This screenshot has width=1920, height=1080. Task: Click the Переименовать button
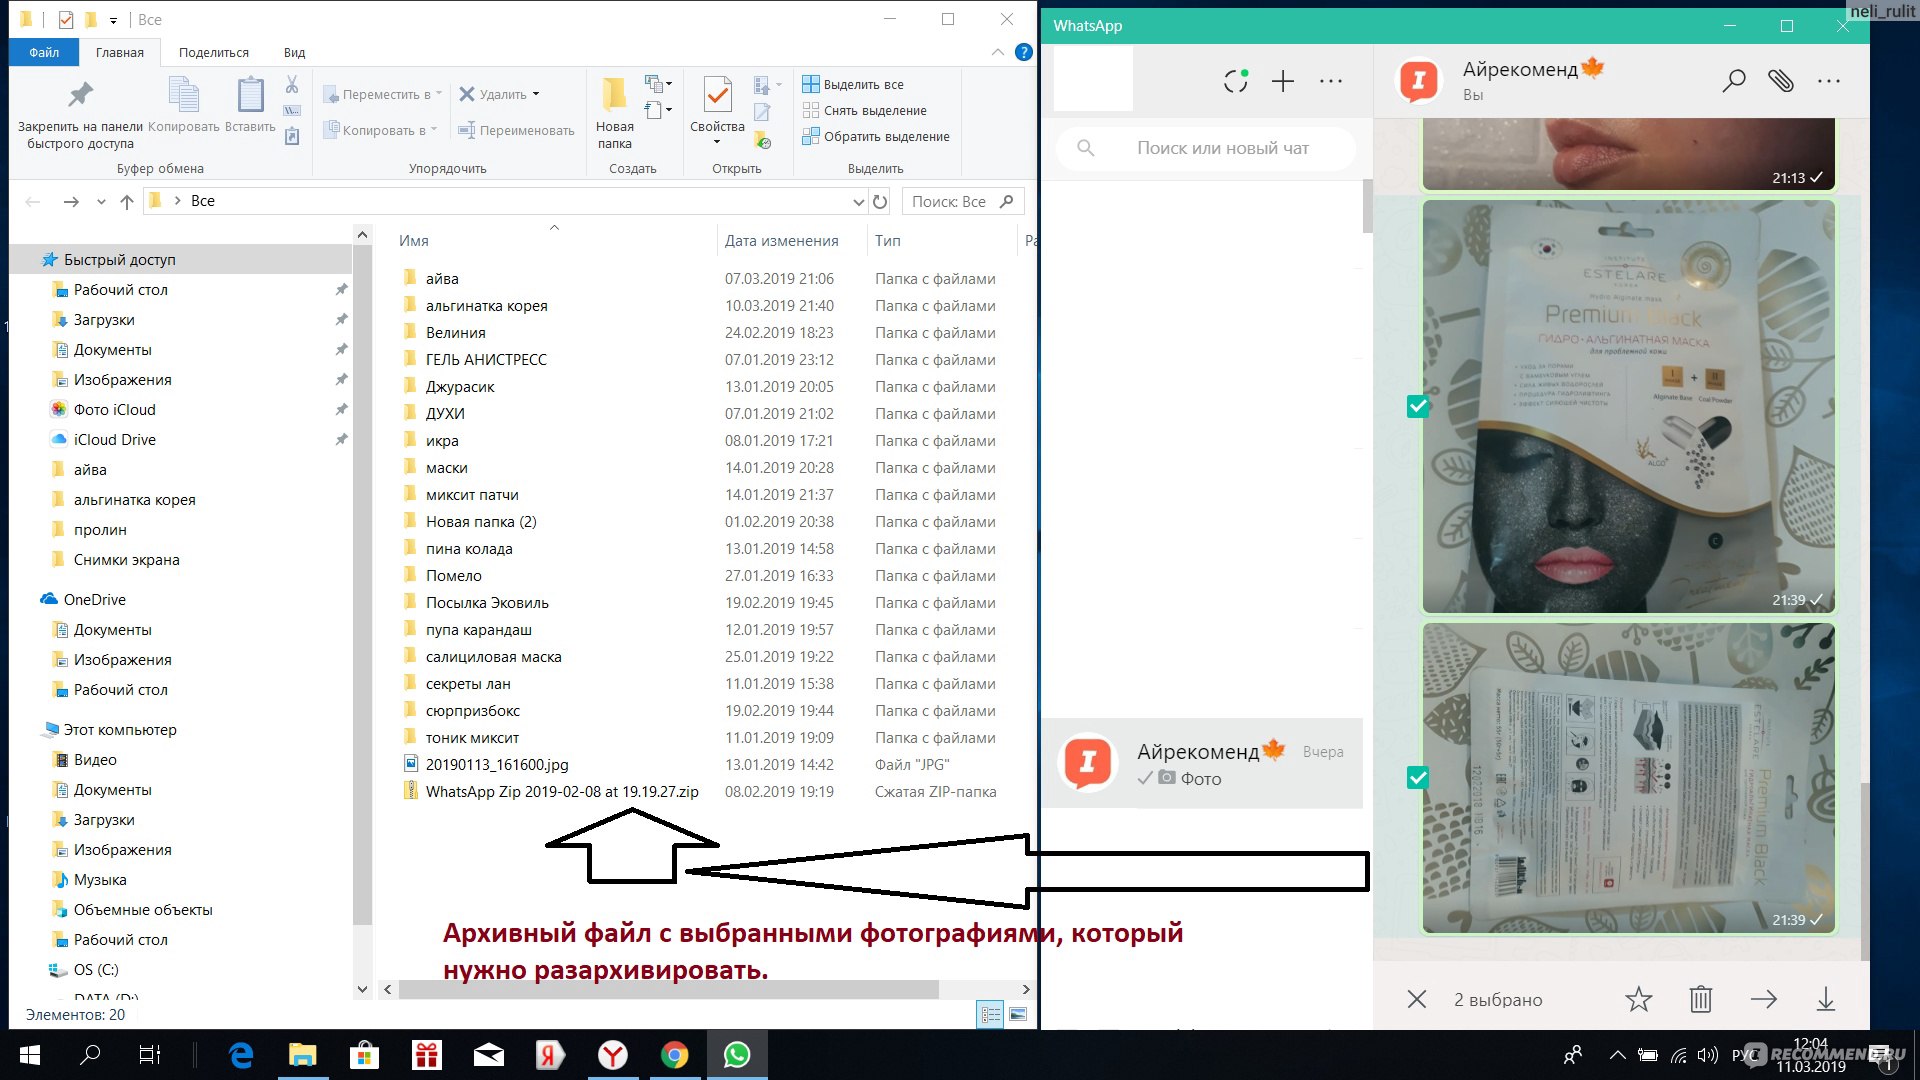pos(516,130)
